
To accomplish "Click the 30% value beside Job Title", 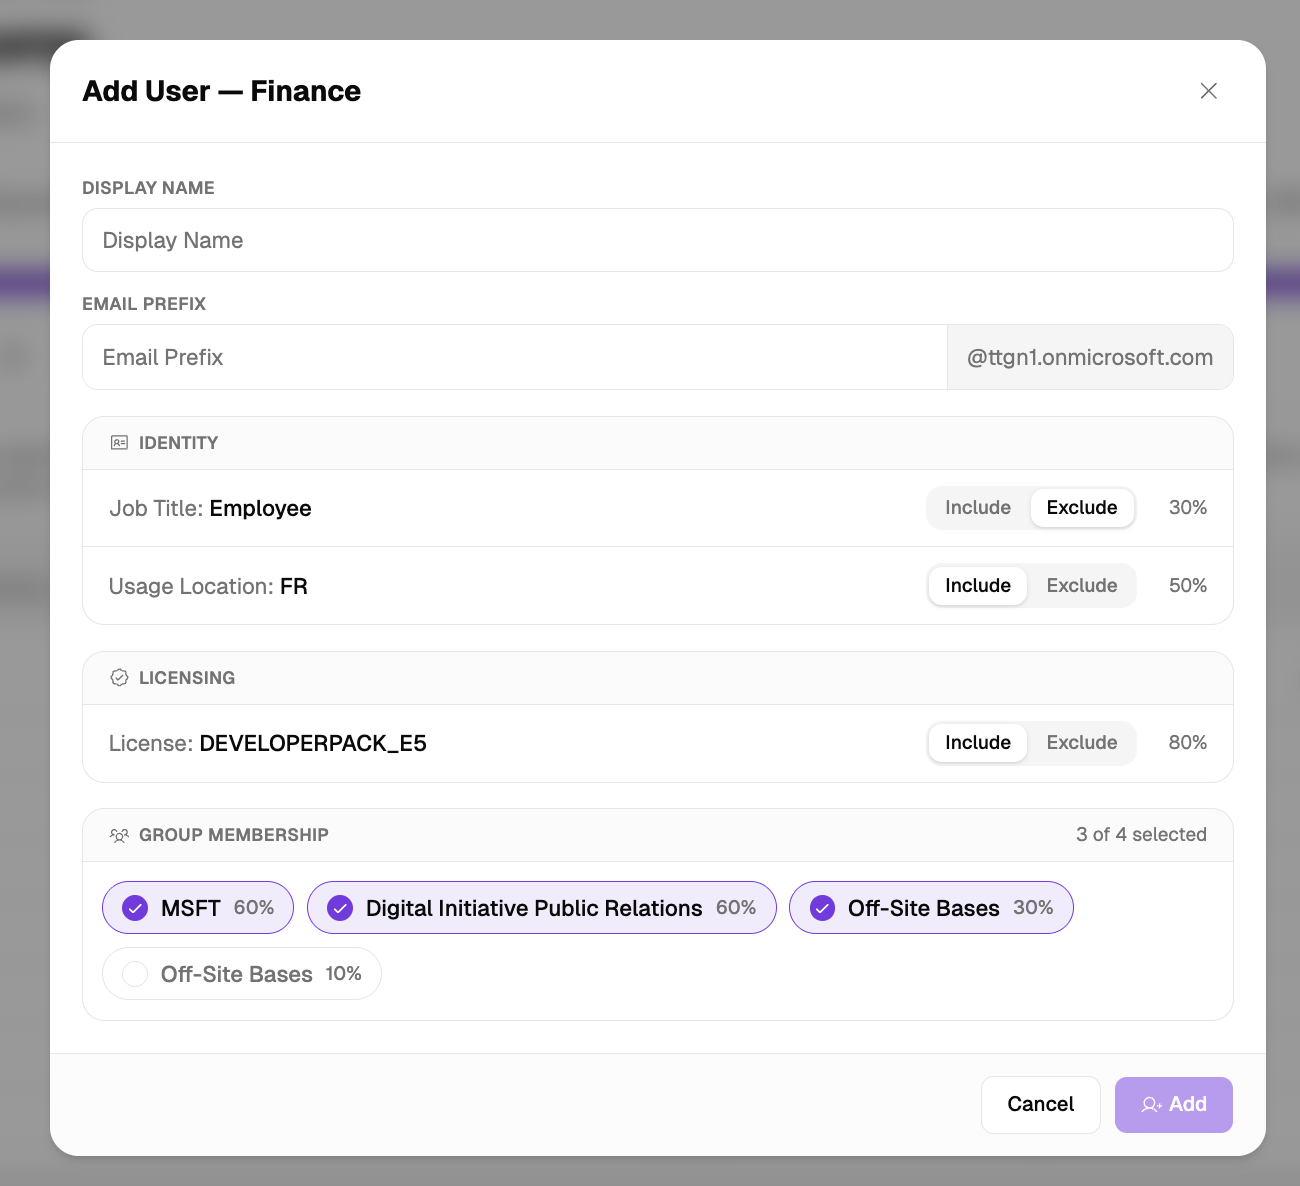I will (1188, 508).
